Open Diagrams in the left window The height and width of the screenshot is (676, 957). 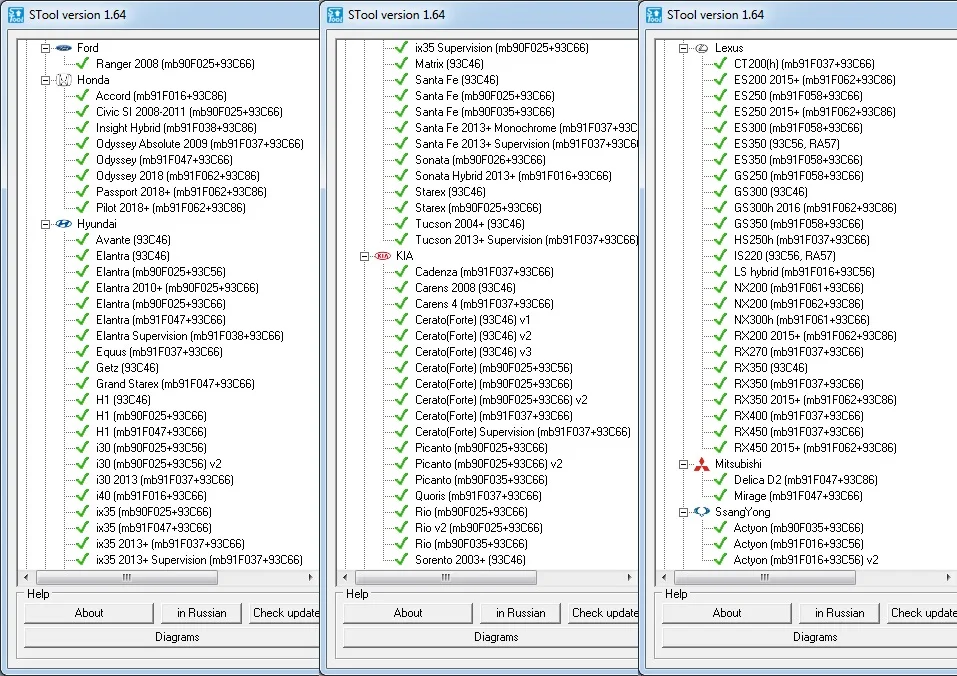click(173, 637)
